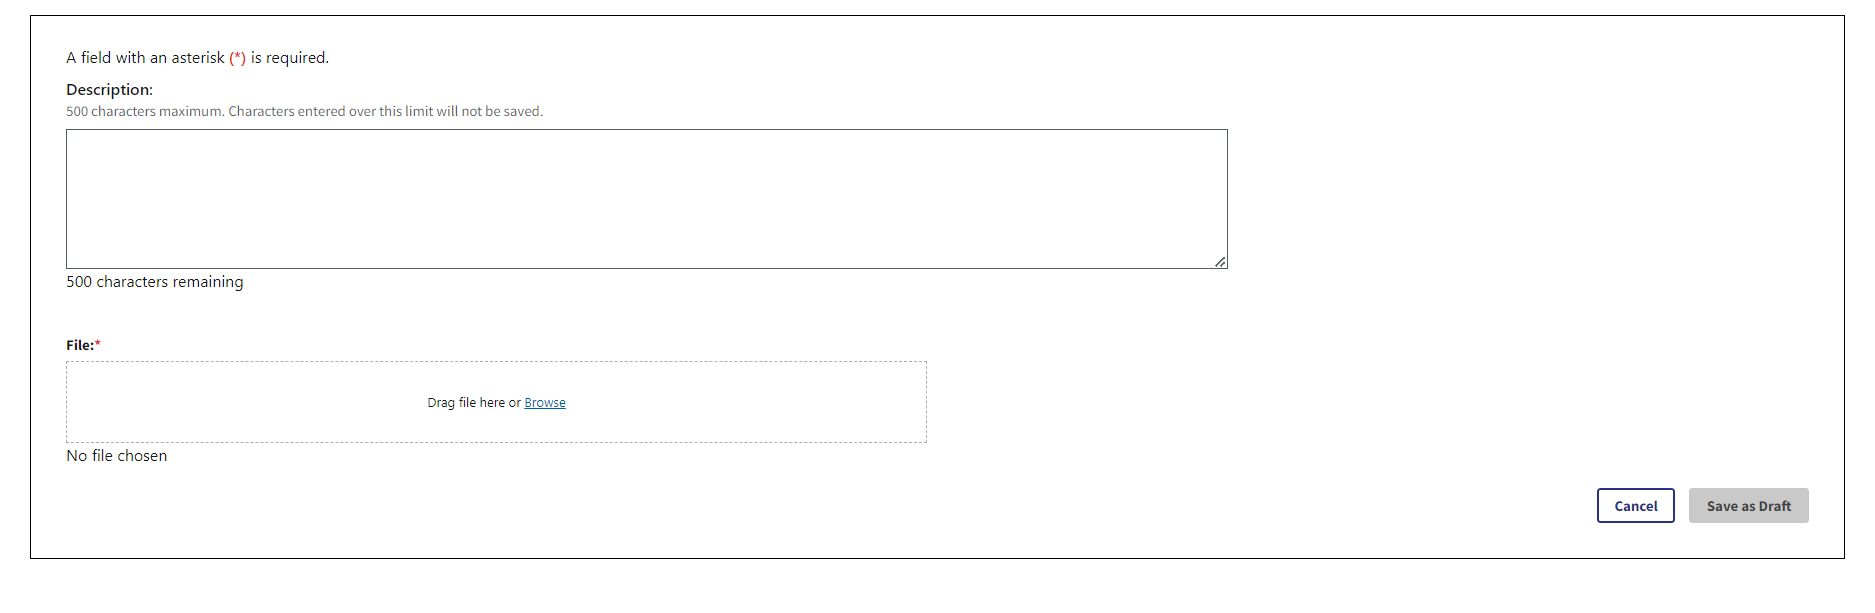Click the Description text area resize handle
This screenshot has width=1875, height=613.
(x=1220, y=262)
